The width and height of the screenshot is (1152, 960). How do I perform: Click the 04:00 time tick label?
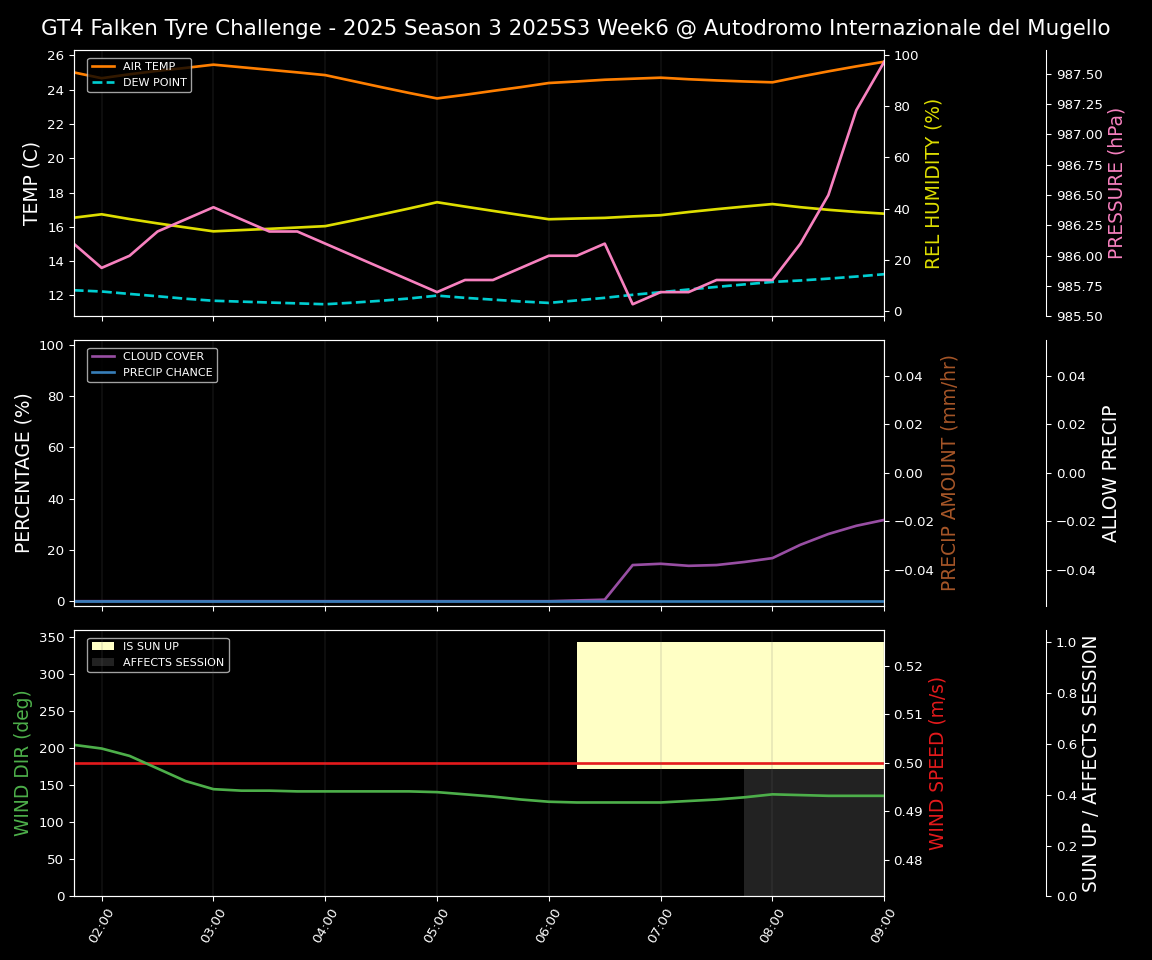[324, 925]
